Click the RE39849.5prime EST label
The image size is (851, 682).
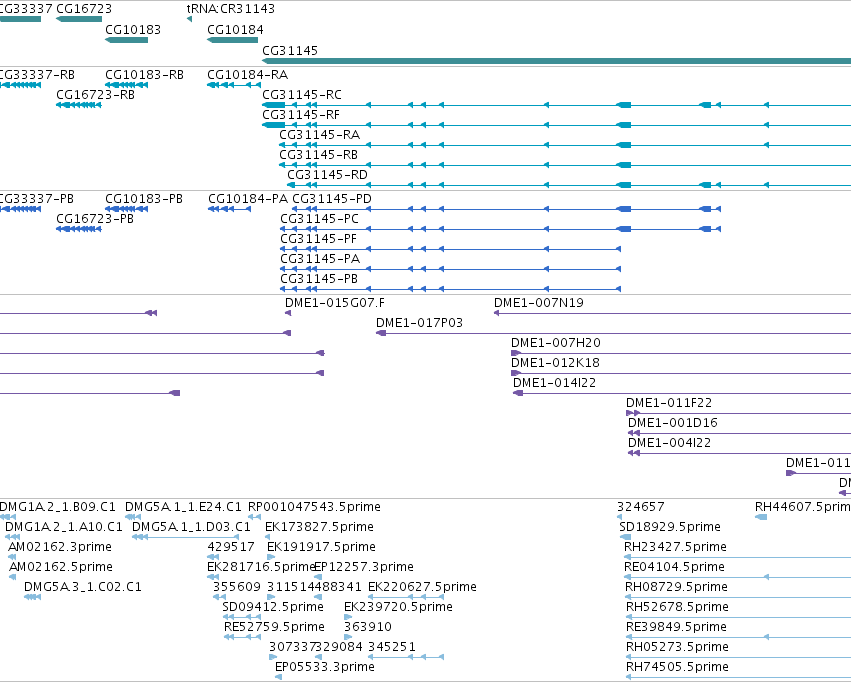[676, 627]
